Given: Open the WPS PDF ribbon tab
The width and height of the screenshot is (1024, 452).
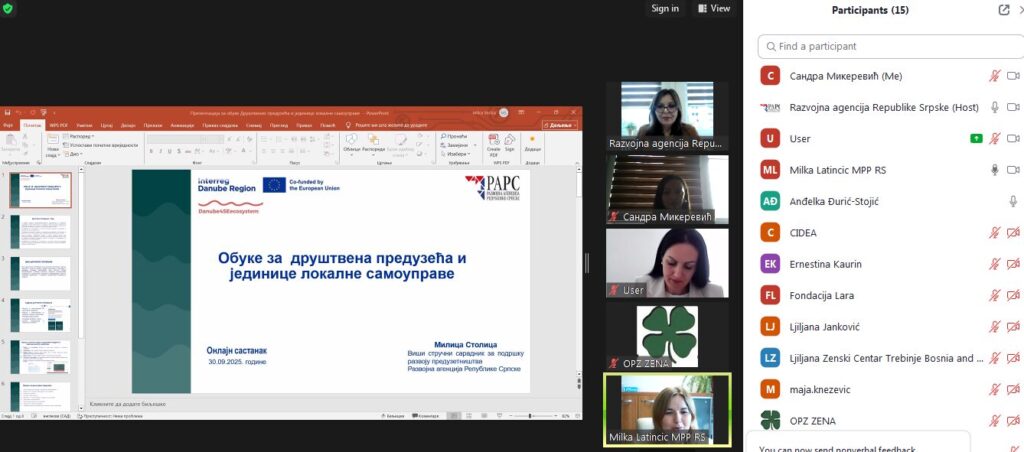Looking at the screenshot, I should tap(57, 125).
